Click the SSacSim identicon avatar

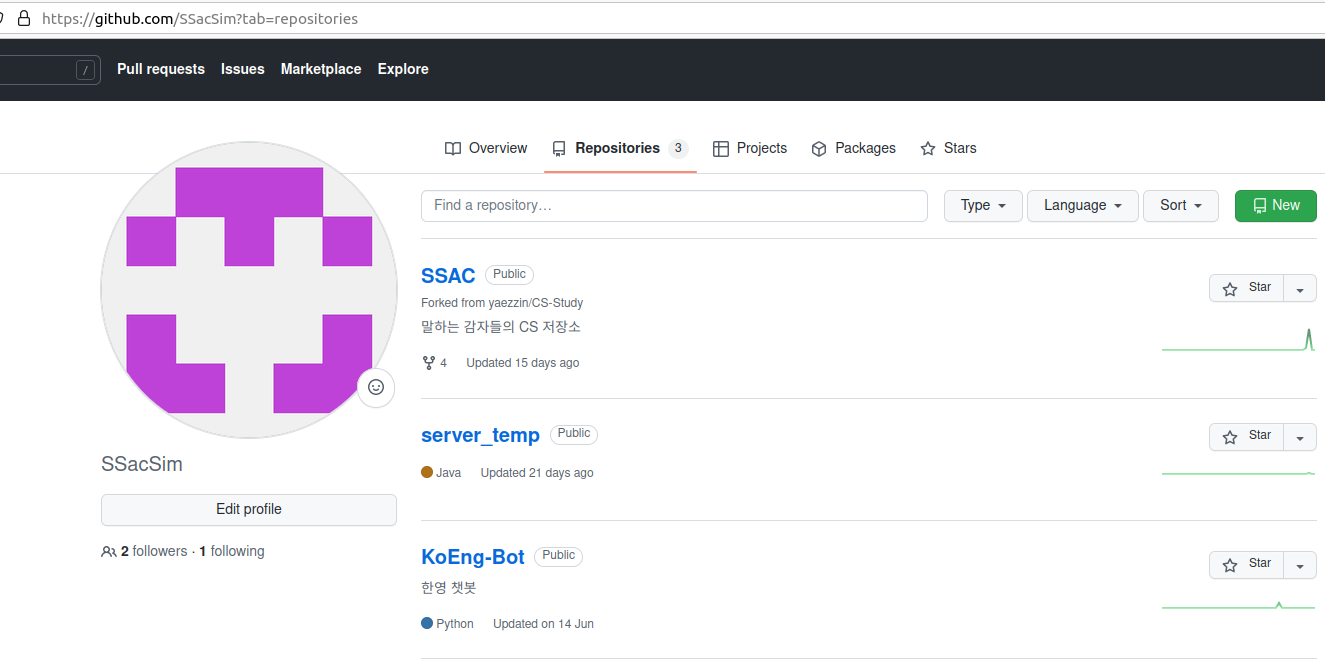(249, 290)
